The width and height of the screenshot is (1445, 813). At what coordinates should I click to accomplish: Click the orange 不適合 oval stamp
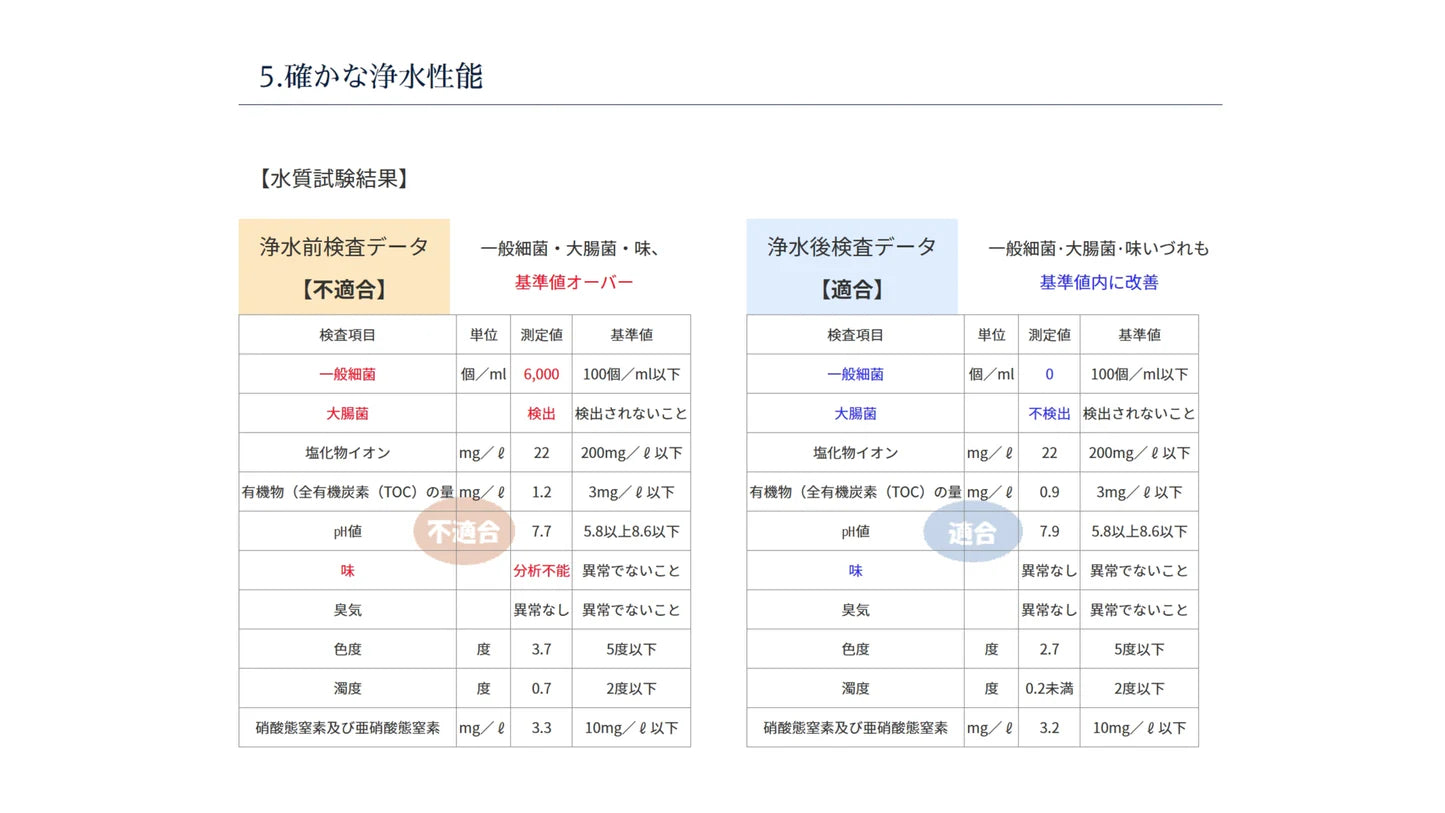tap(463, 532)
